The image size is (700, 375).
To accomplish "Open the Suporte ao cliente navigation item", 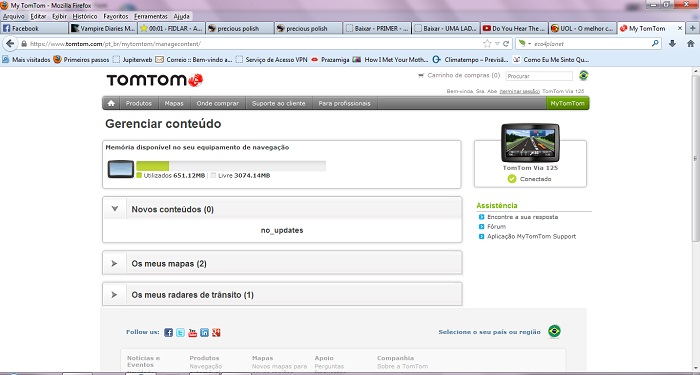I will 279,103.
